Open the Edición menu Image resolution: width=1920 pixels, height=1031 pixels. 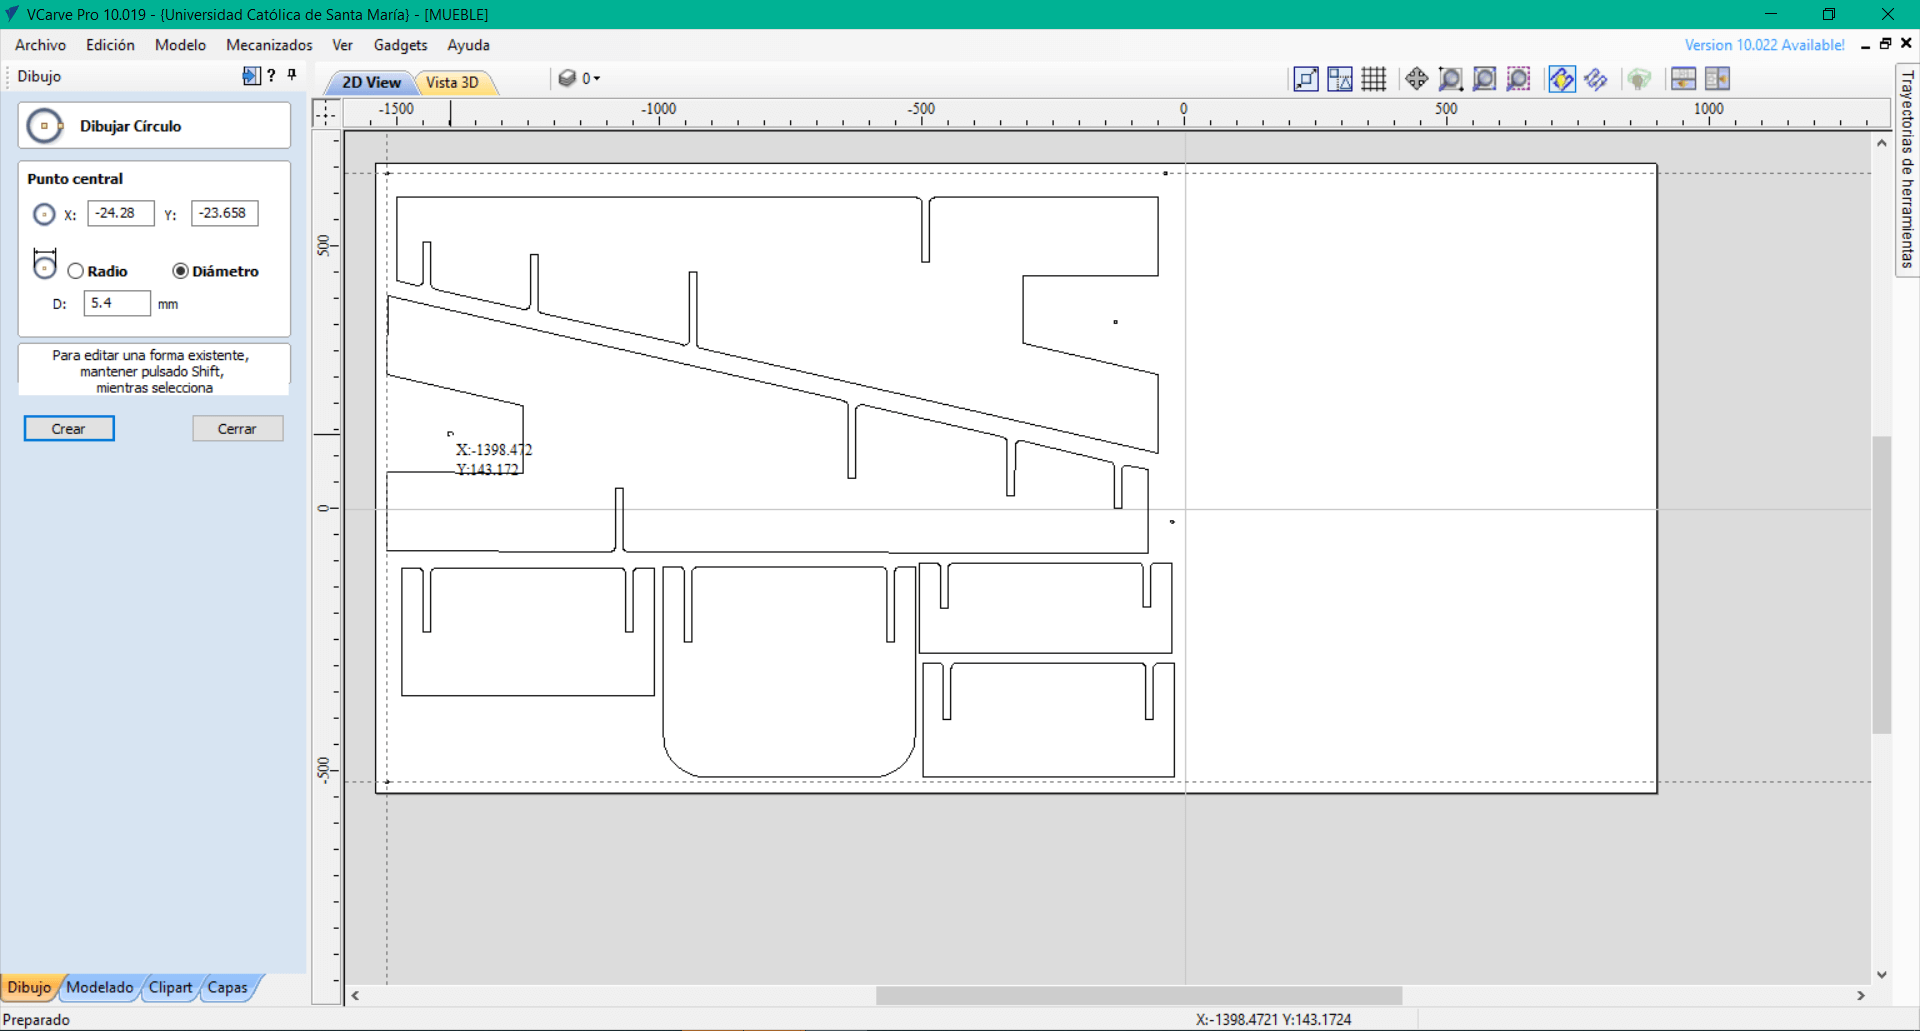(x=110, y=45)
